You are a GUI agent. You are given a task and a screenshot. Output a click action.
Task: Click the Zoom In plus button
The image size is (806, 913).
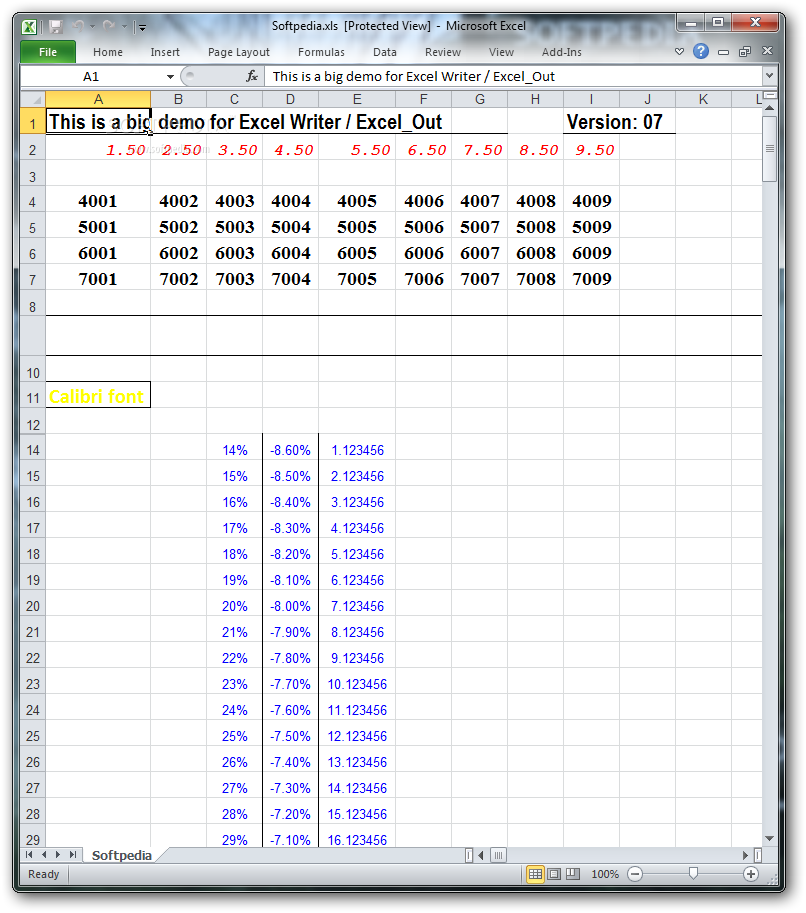tap(751, 874)
